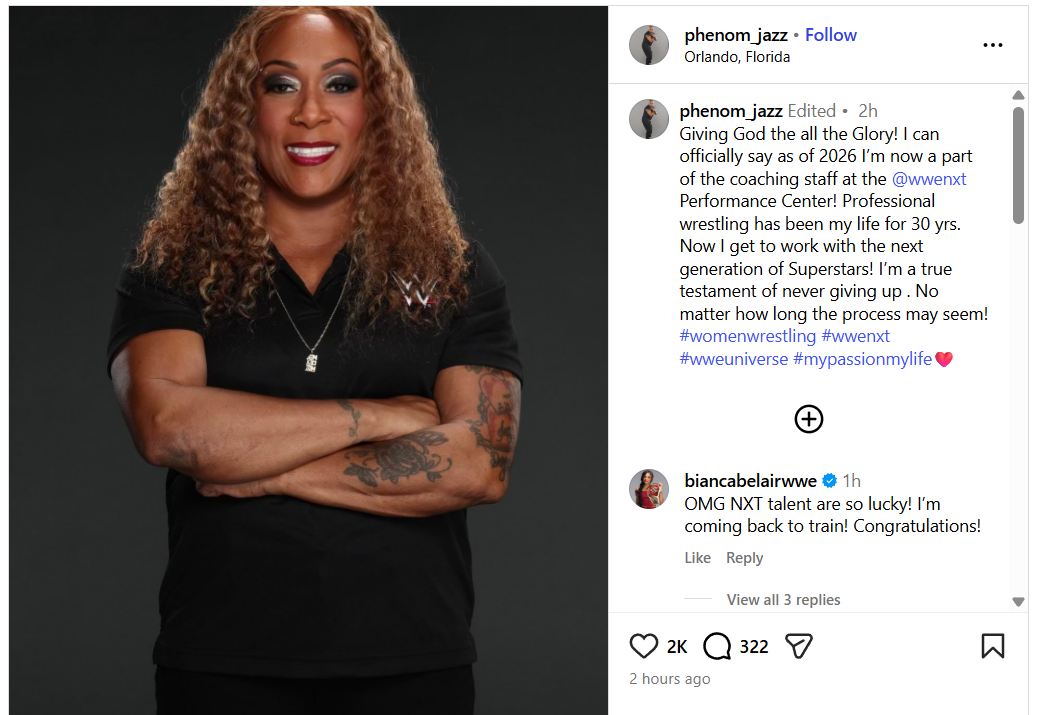
Task: Open biancabelairwwe's profile picture
Action: coord(649,489)
